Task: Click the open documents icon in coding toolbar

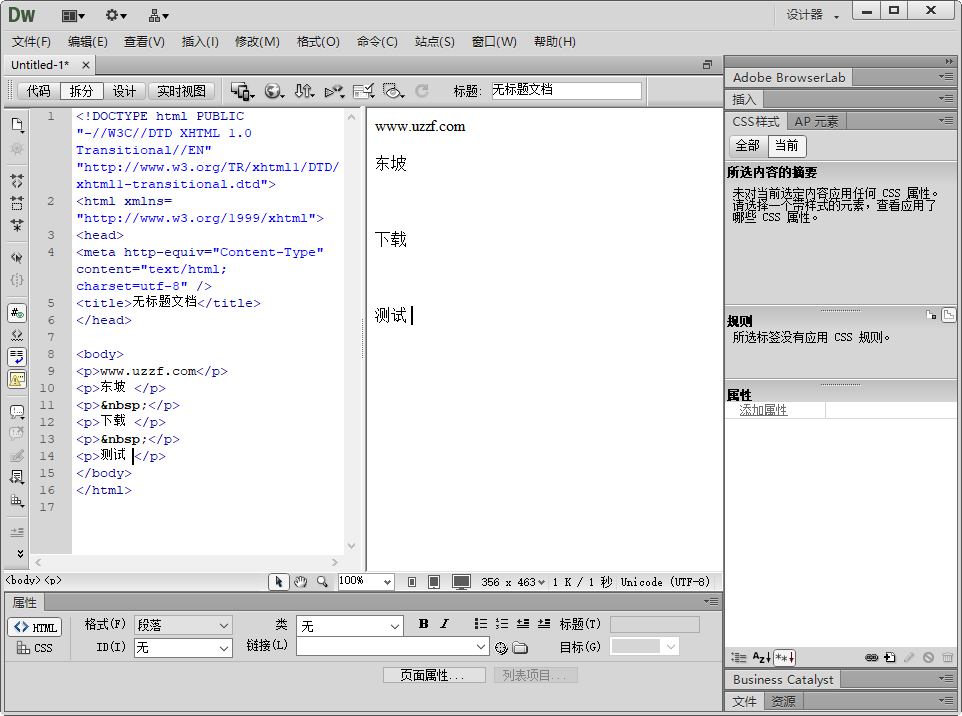Action: coord(17,125)
